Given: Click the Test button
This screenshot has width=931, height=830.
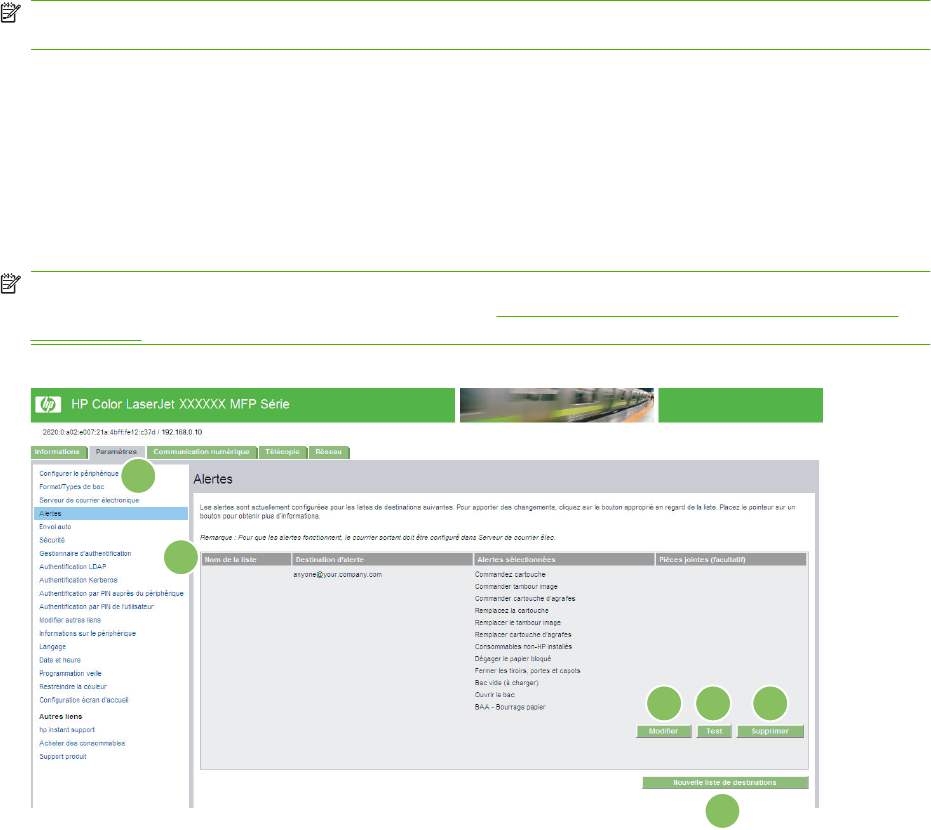Looking at the screenshot, I should pyautogui.click(x=714, y=732).
